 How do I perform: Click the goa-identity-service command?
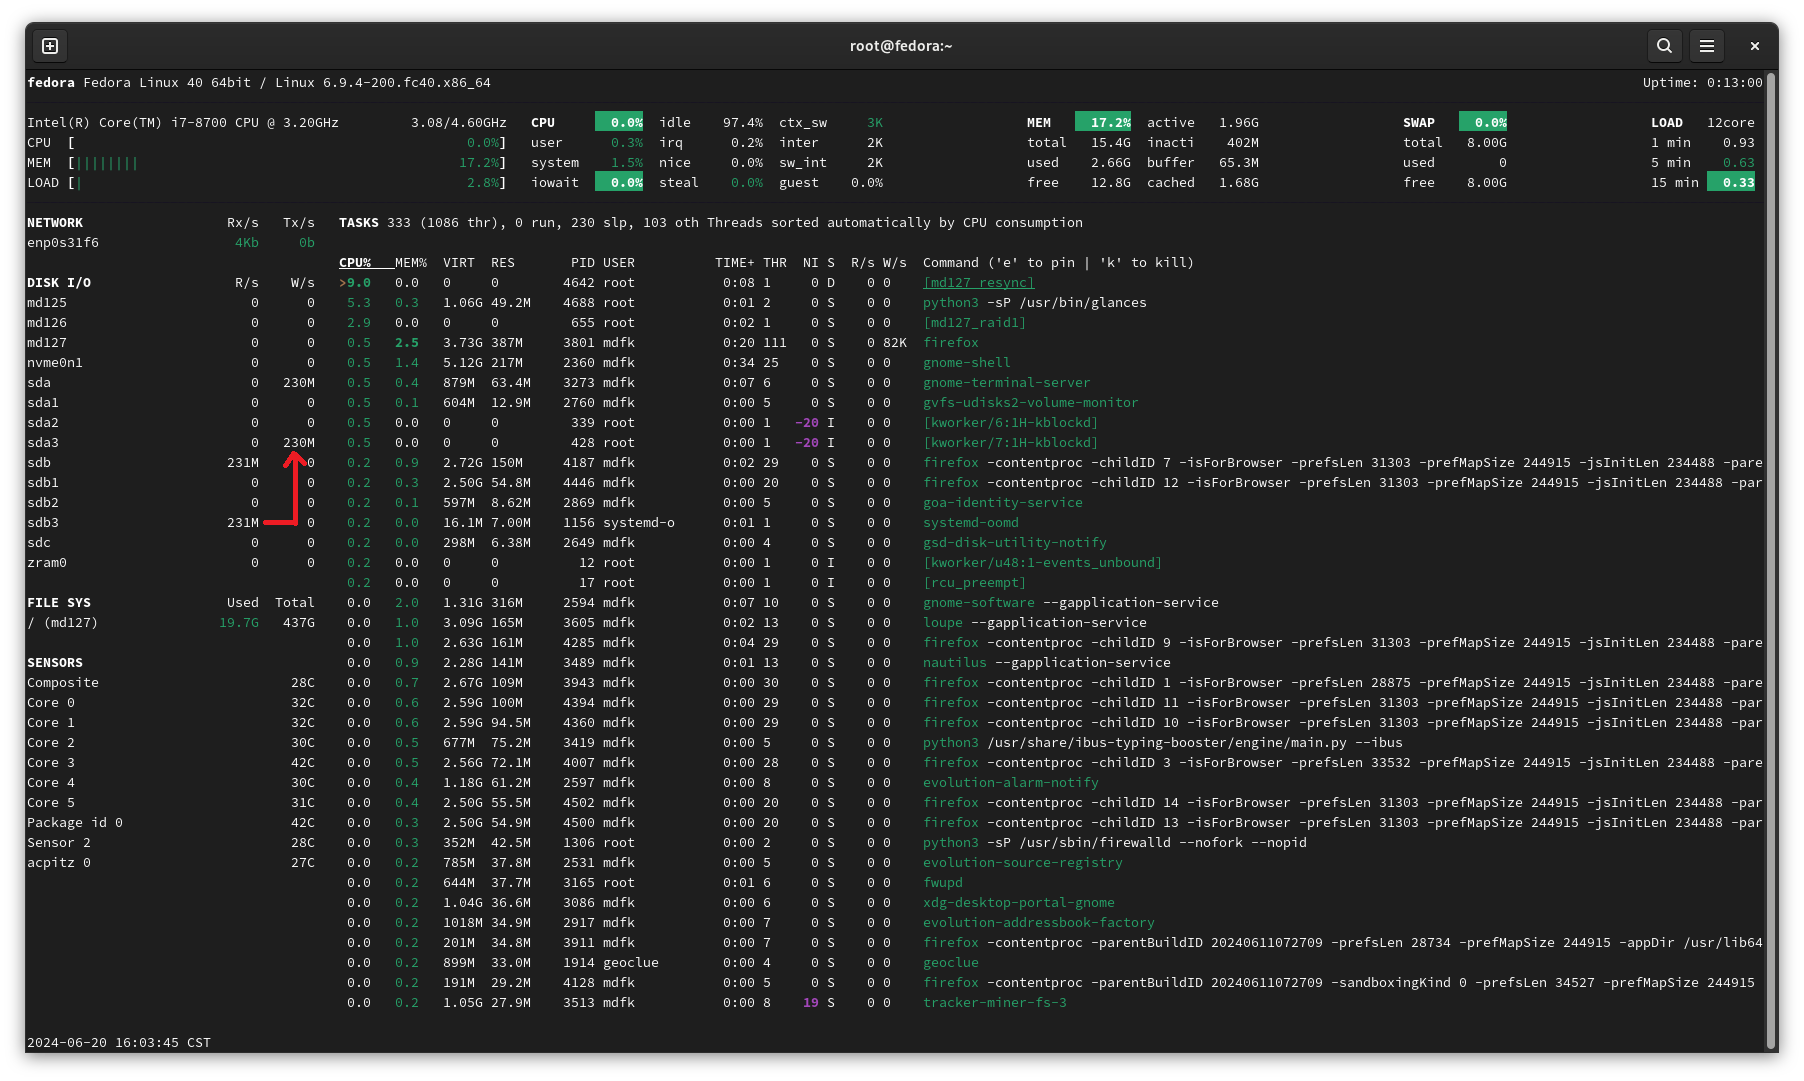tap(1002, 503)
